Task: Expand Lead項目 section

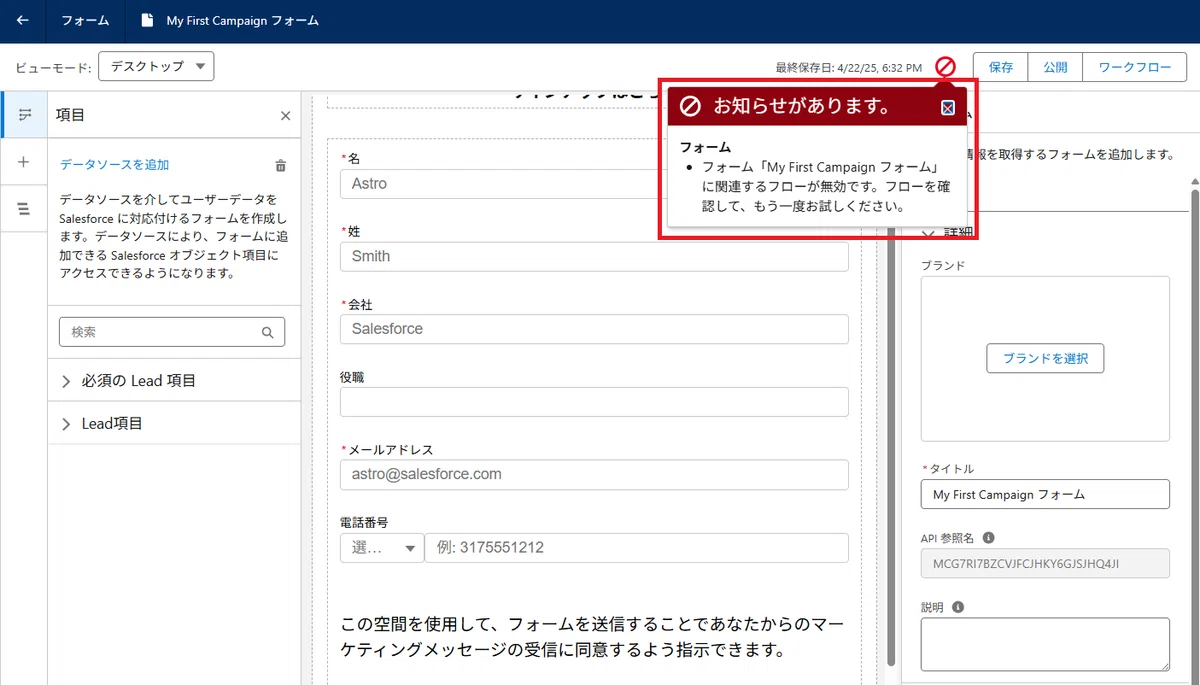Action: [174, 424]
